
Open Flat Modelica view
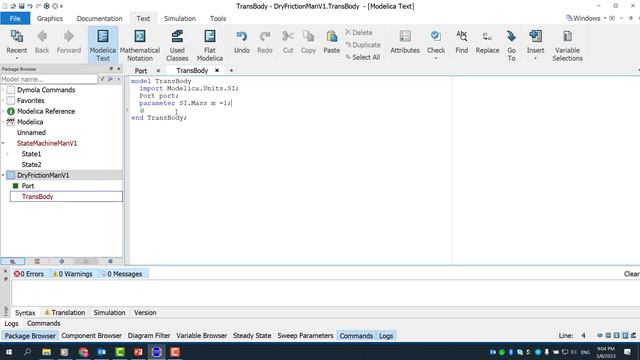click(x=210, y=45)
